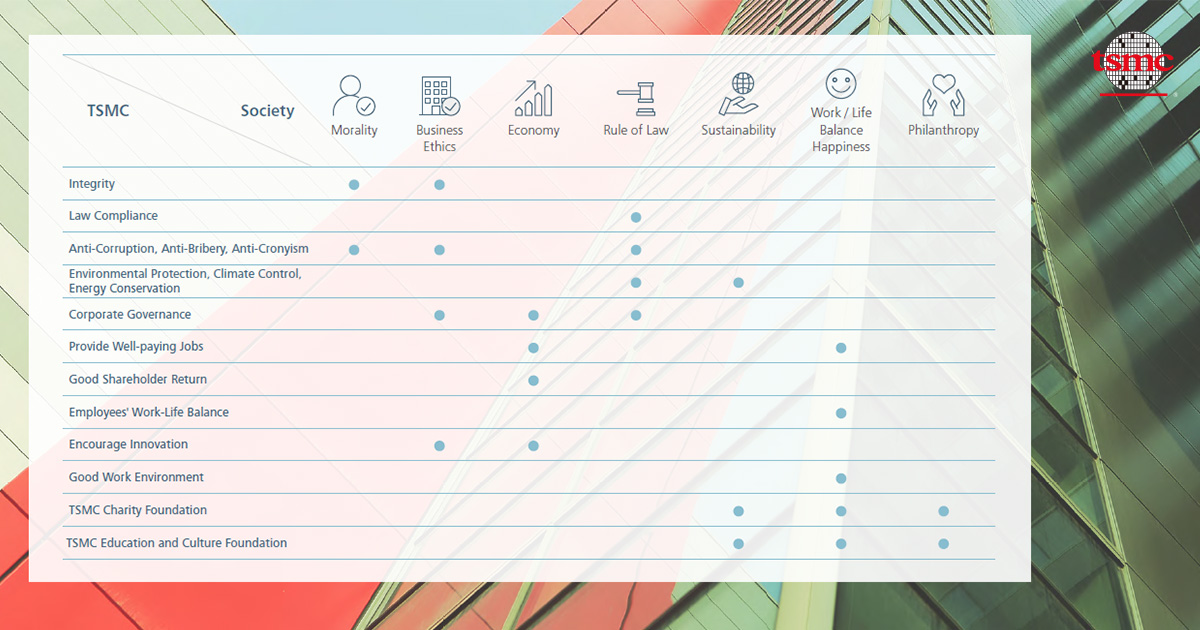Click the Economy bar chart icon
1200x630 pixels.
click(x=534, y=98)
